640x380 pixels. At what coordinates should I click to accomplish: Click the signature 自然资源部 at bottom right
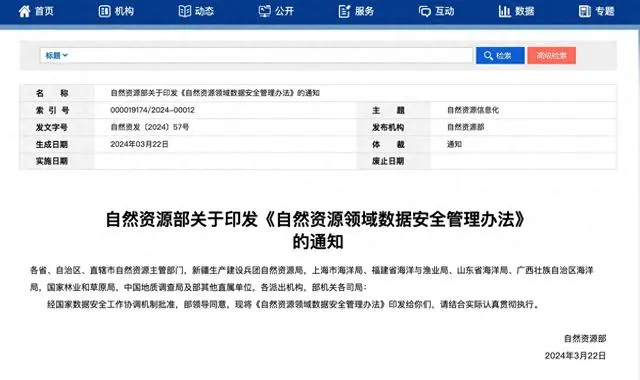pyautogui.click(x=585, y=338)
